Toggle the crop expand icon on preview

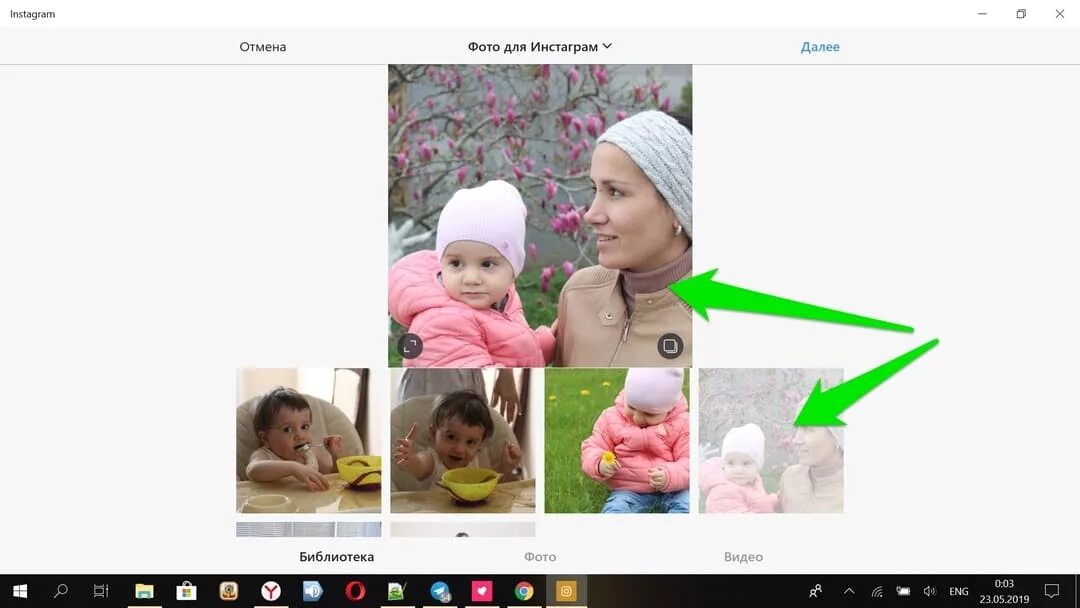click(x=410, y=346)
